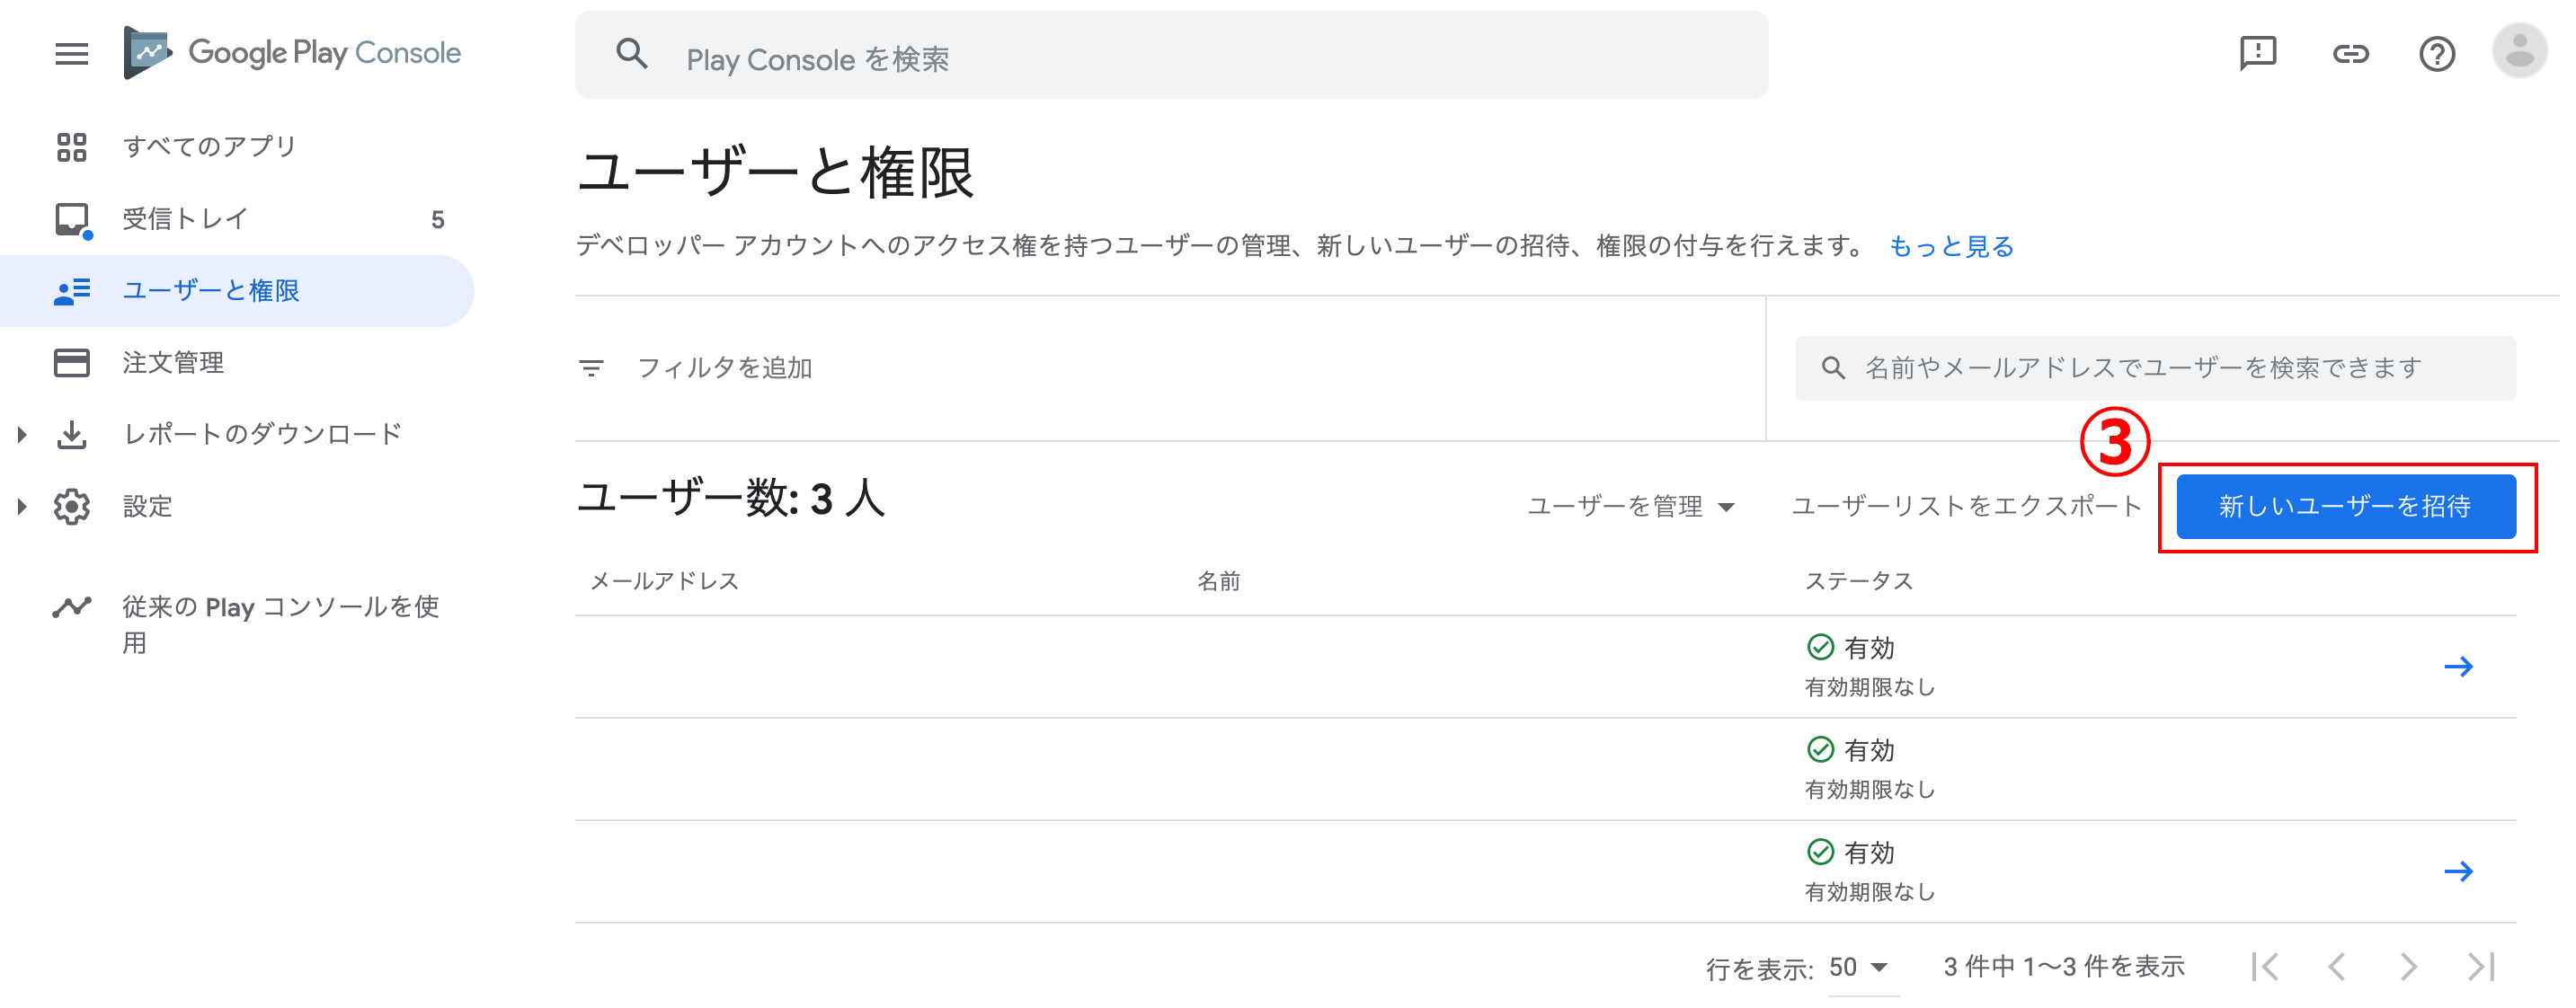Click the filter icon beside フィルタを追加
The image size is (2576, 1008).
pyautogui.click(x=591, y=368)
